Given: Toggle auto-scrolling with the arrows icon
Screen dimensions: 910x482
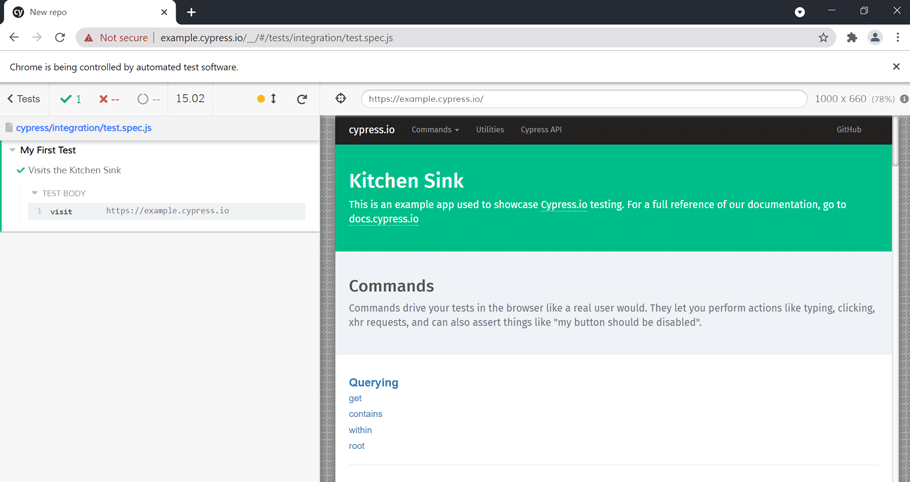Looking at the screenshot, I should coord(273,99).
